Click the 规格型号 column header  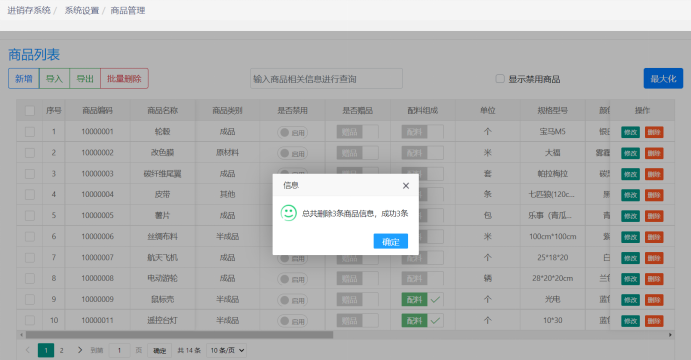pyautogui.click(x=553, y=111)
